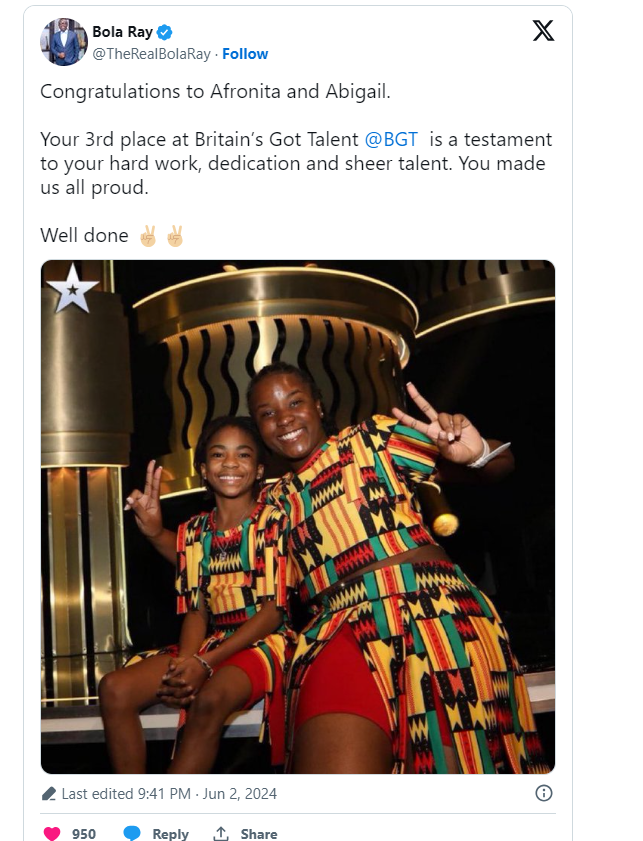Click the share arrow icon
Screen dimensions: 643x841
[221, 833]
